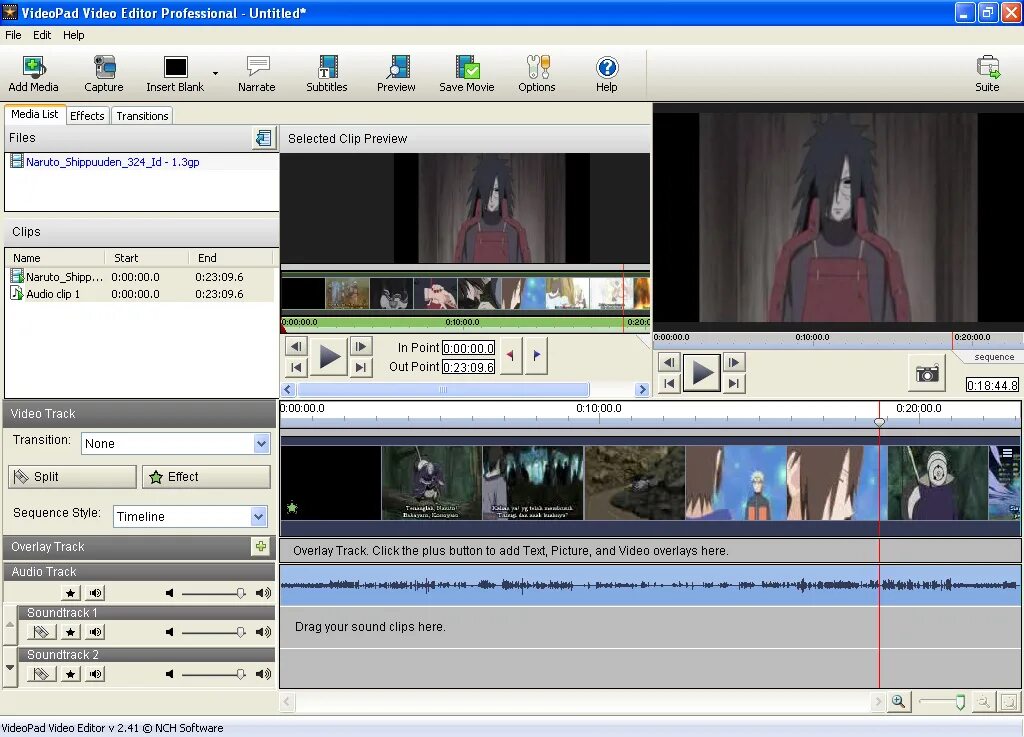1024x737 pixels.
Task: Toggle mute on the Audio Track
Action: 95,593
